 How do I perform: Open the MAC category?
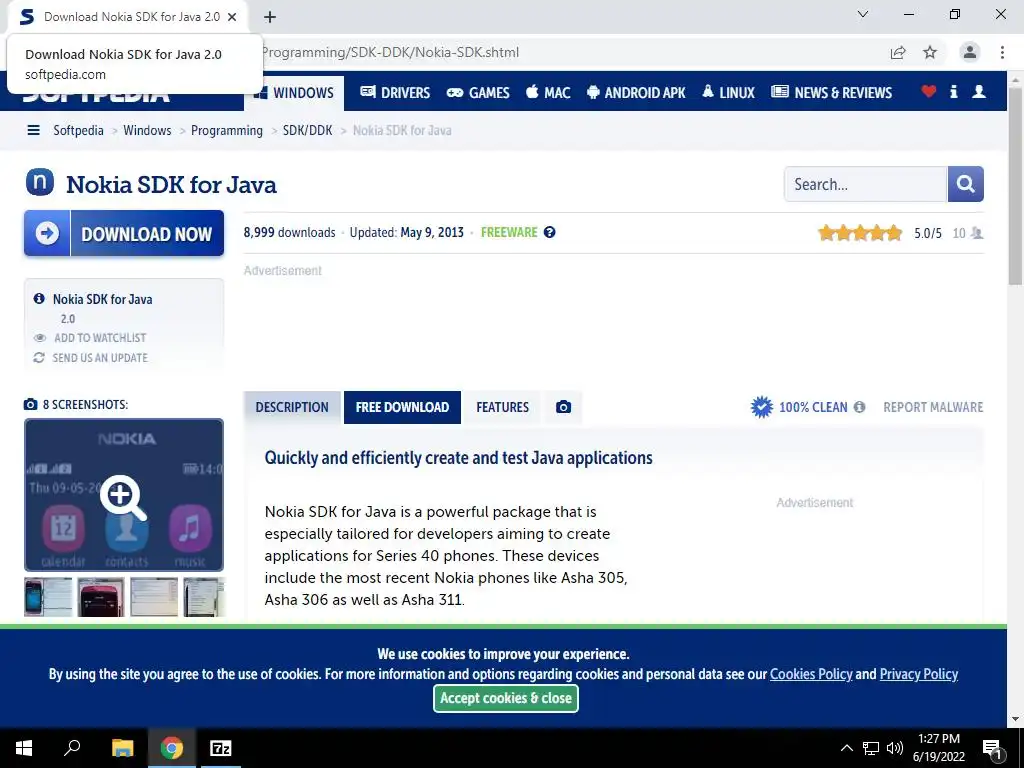(x=548, y=93)
